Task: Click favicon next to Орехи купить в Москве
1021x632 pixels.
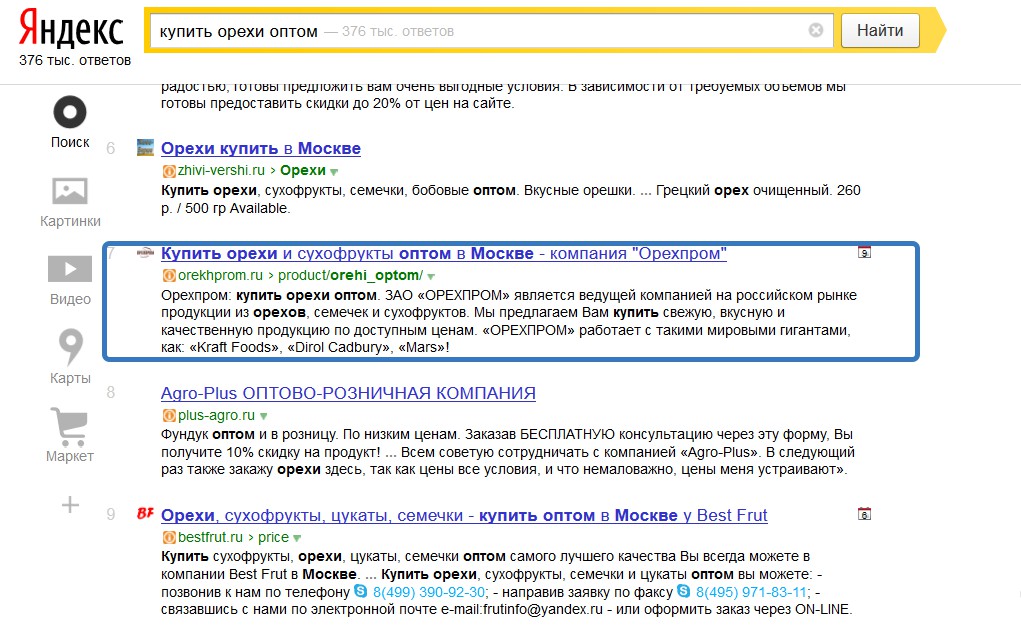Action: point(145,148)
